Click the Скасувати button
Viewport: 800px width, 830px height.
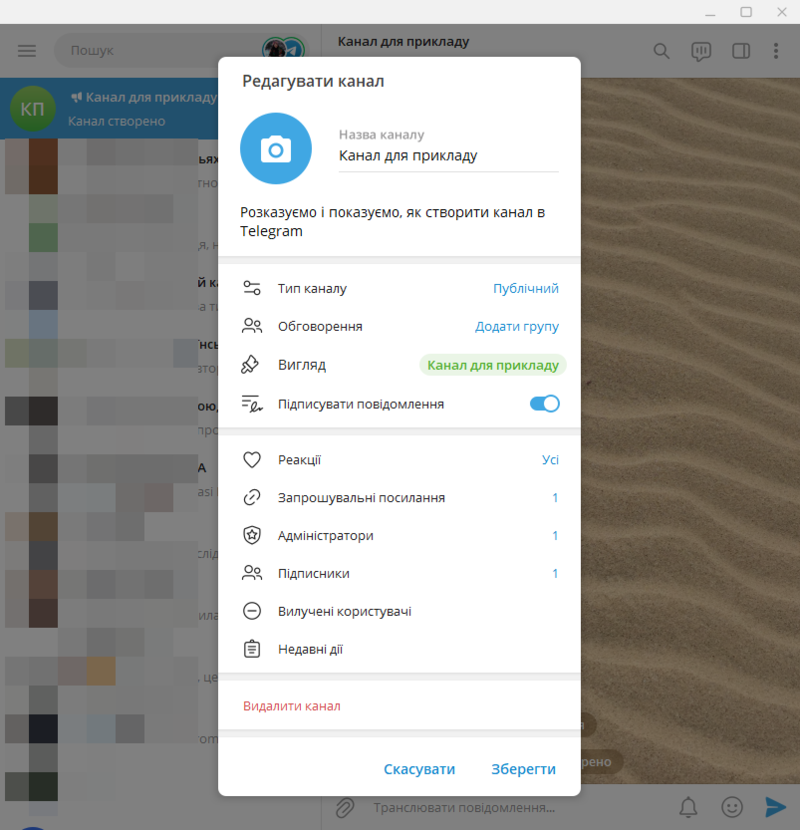(419, 769)
